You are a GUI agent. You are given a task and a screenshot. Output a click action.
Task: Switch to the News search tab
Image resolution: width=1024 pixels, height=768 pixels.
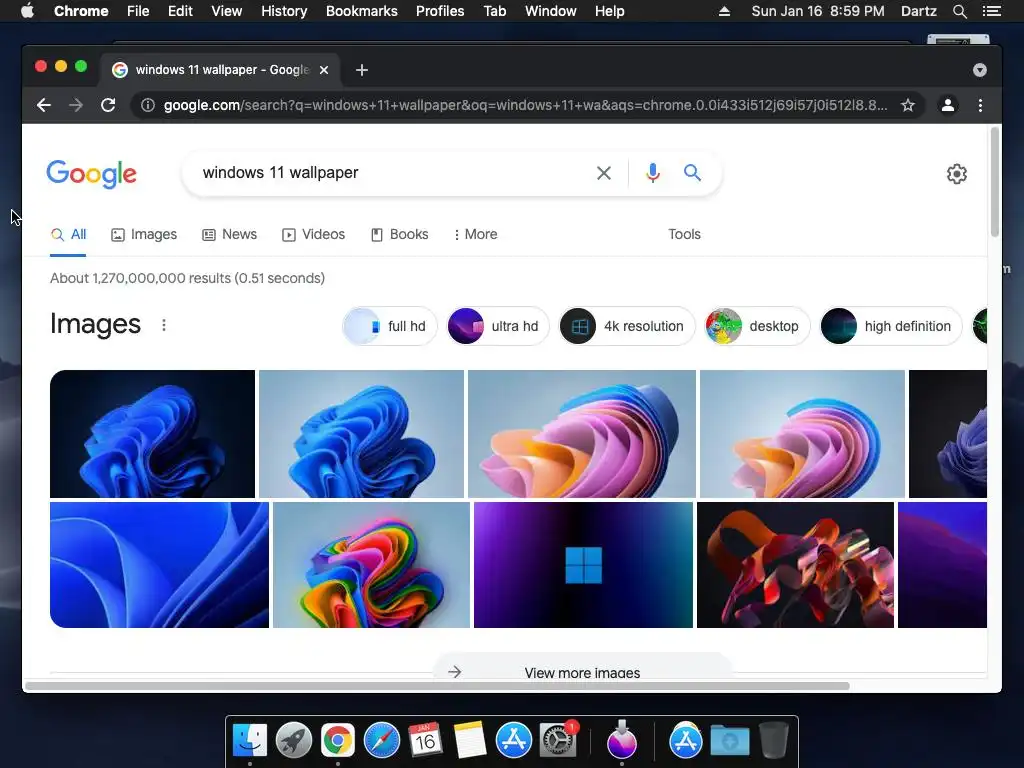click(230, 234)
